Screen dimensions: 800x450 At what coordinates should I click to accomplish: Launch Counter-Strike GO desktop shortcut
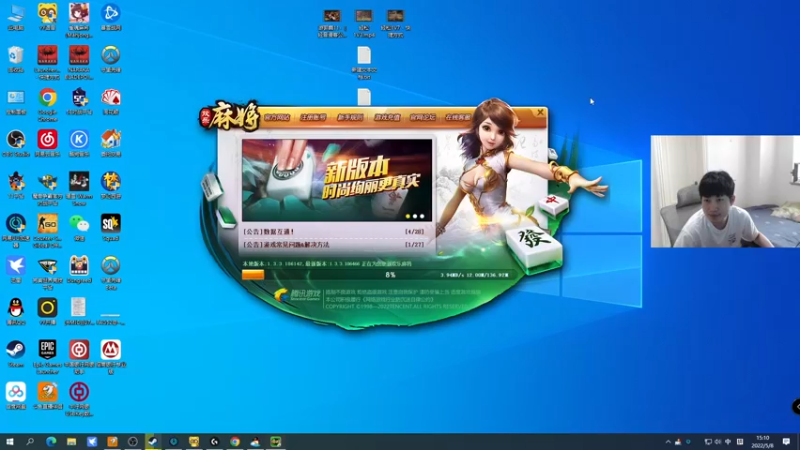click(47, 224)
